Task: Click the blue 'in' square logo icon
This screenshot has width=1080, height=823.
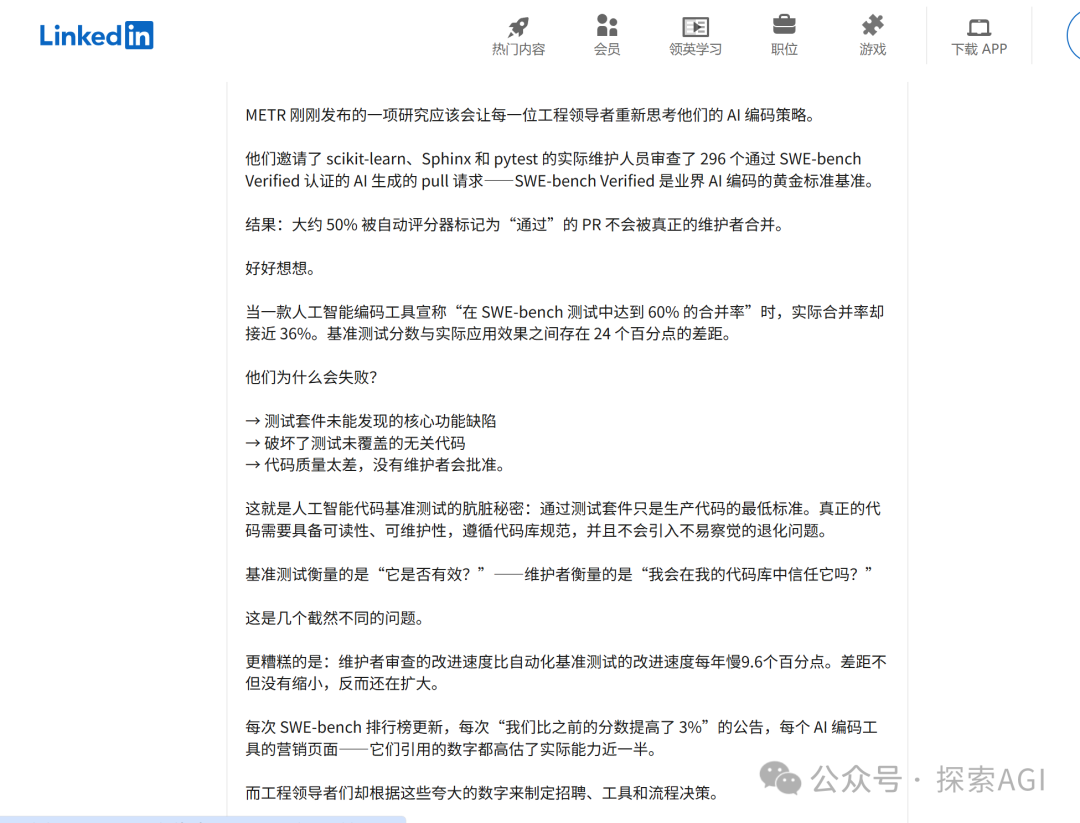Action: (140, 35)
